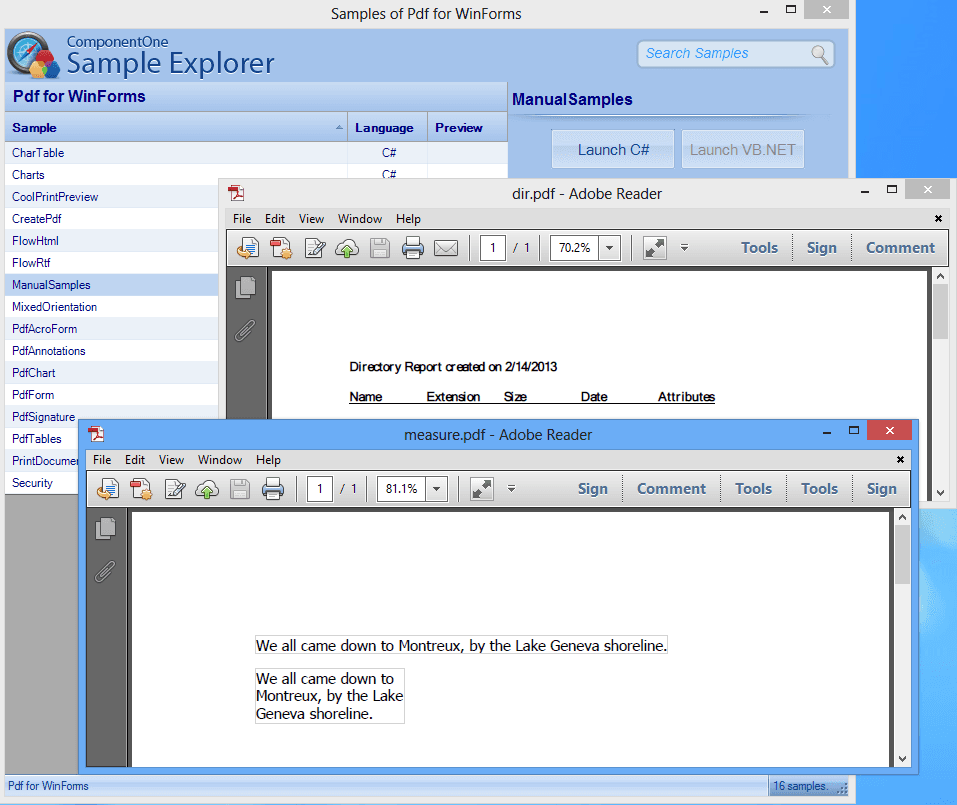The image size is (957, 805).
Task: Click the print icon in dir.pdf toolbar
Action: click(413, 248)
